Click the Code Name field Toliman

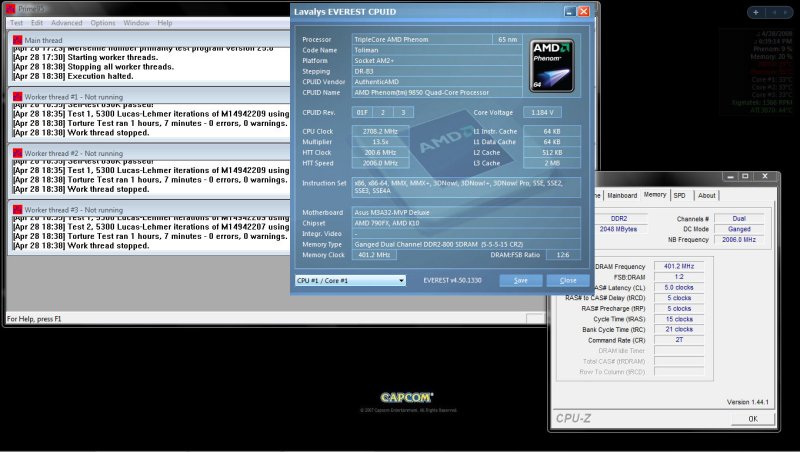[437, 50]
